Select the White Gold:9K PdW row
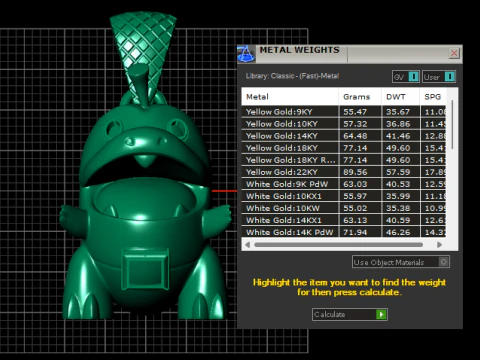480x360 pixels. [344, 184]
